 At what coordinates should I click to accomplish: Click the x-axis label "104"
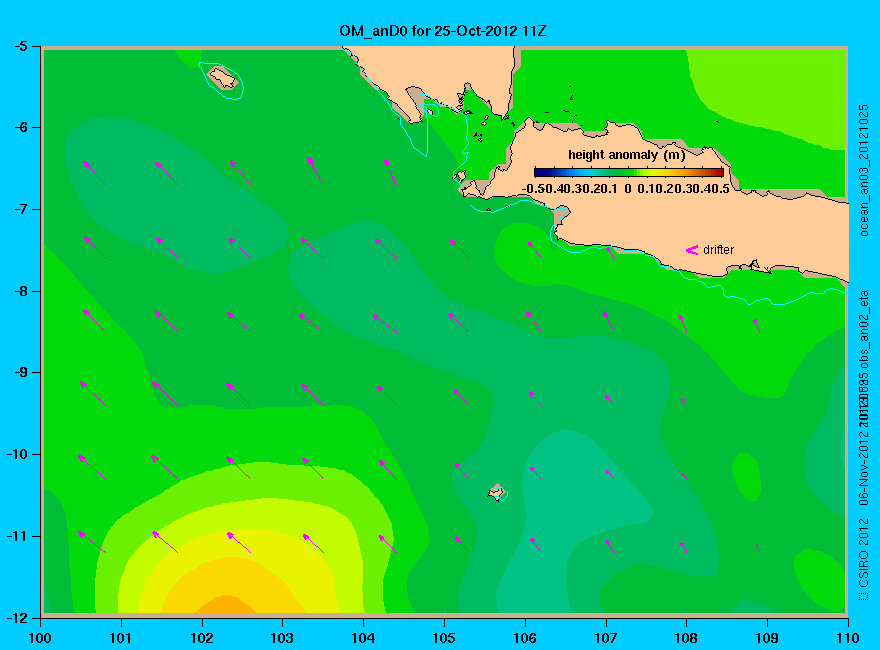pyautogui.click(x=363, y=638)
